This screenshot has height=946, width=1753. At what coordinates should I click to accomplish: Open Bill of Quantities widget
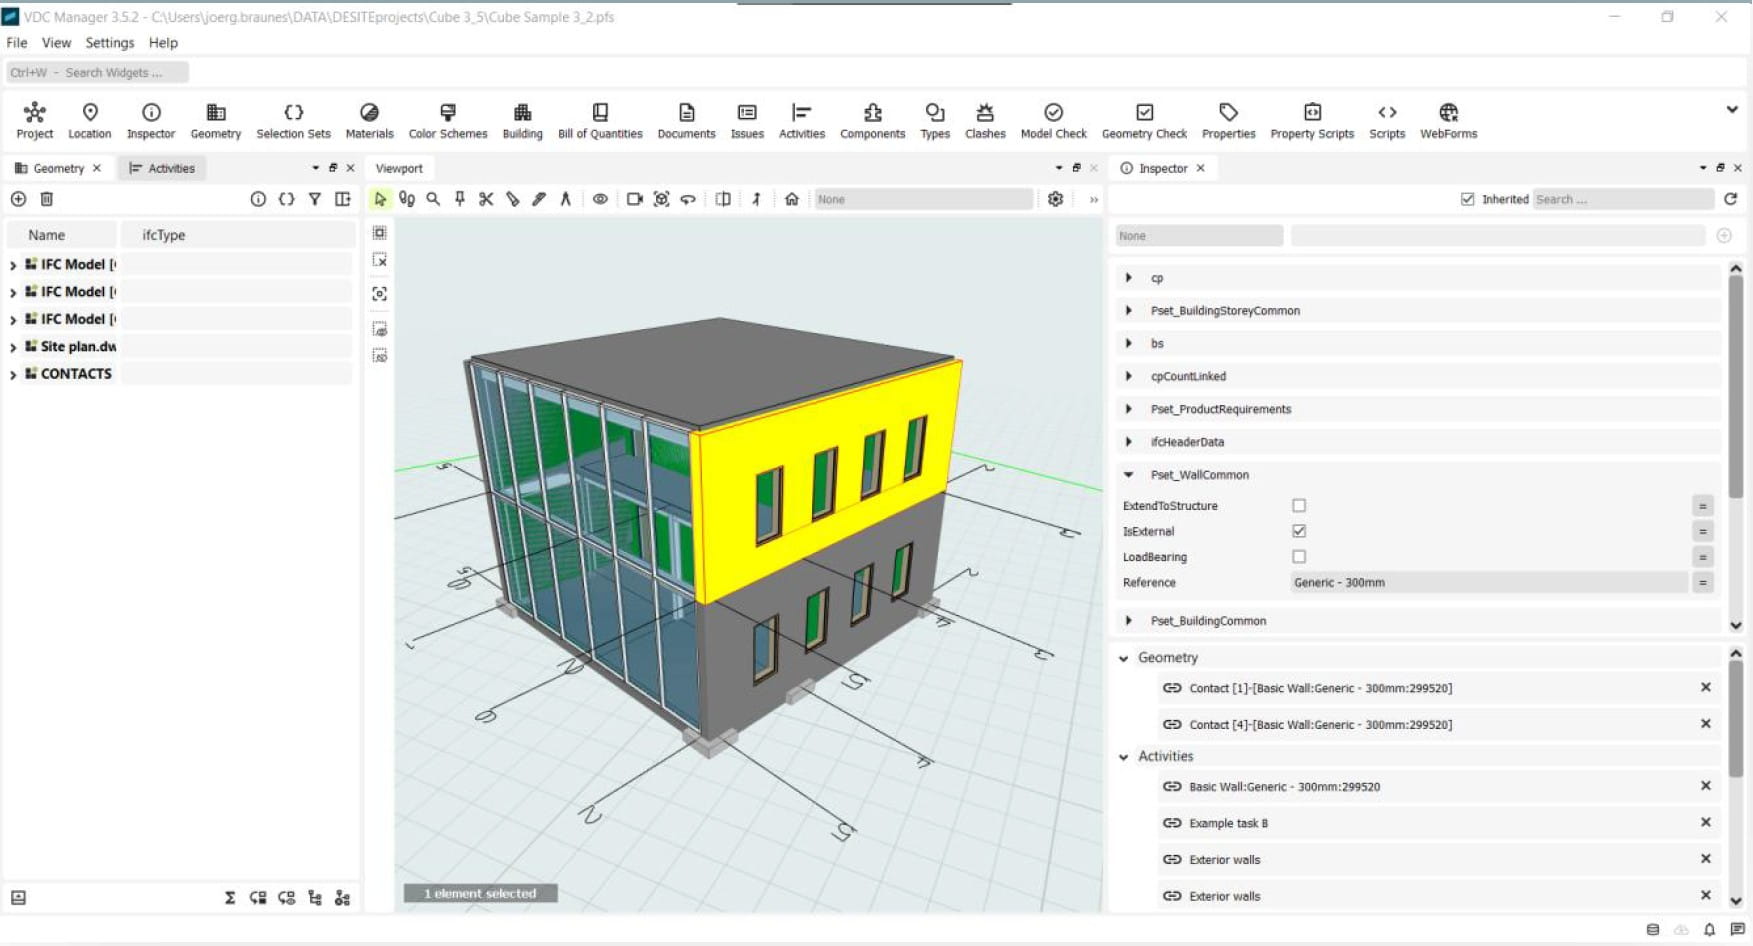tap(599, 120)
